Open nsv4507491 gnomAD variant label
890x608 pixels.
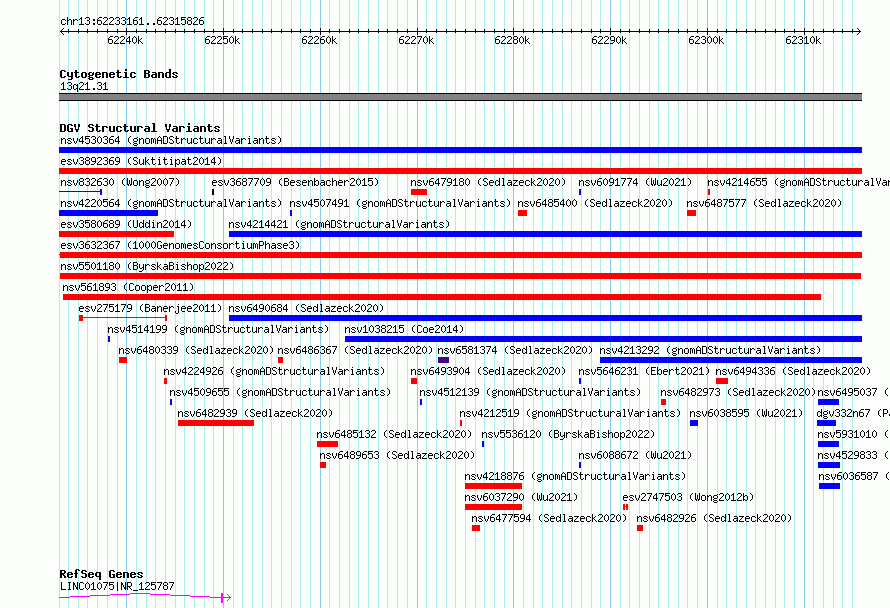pos(400,203)
